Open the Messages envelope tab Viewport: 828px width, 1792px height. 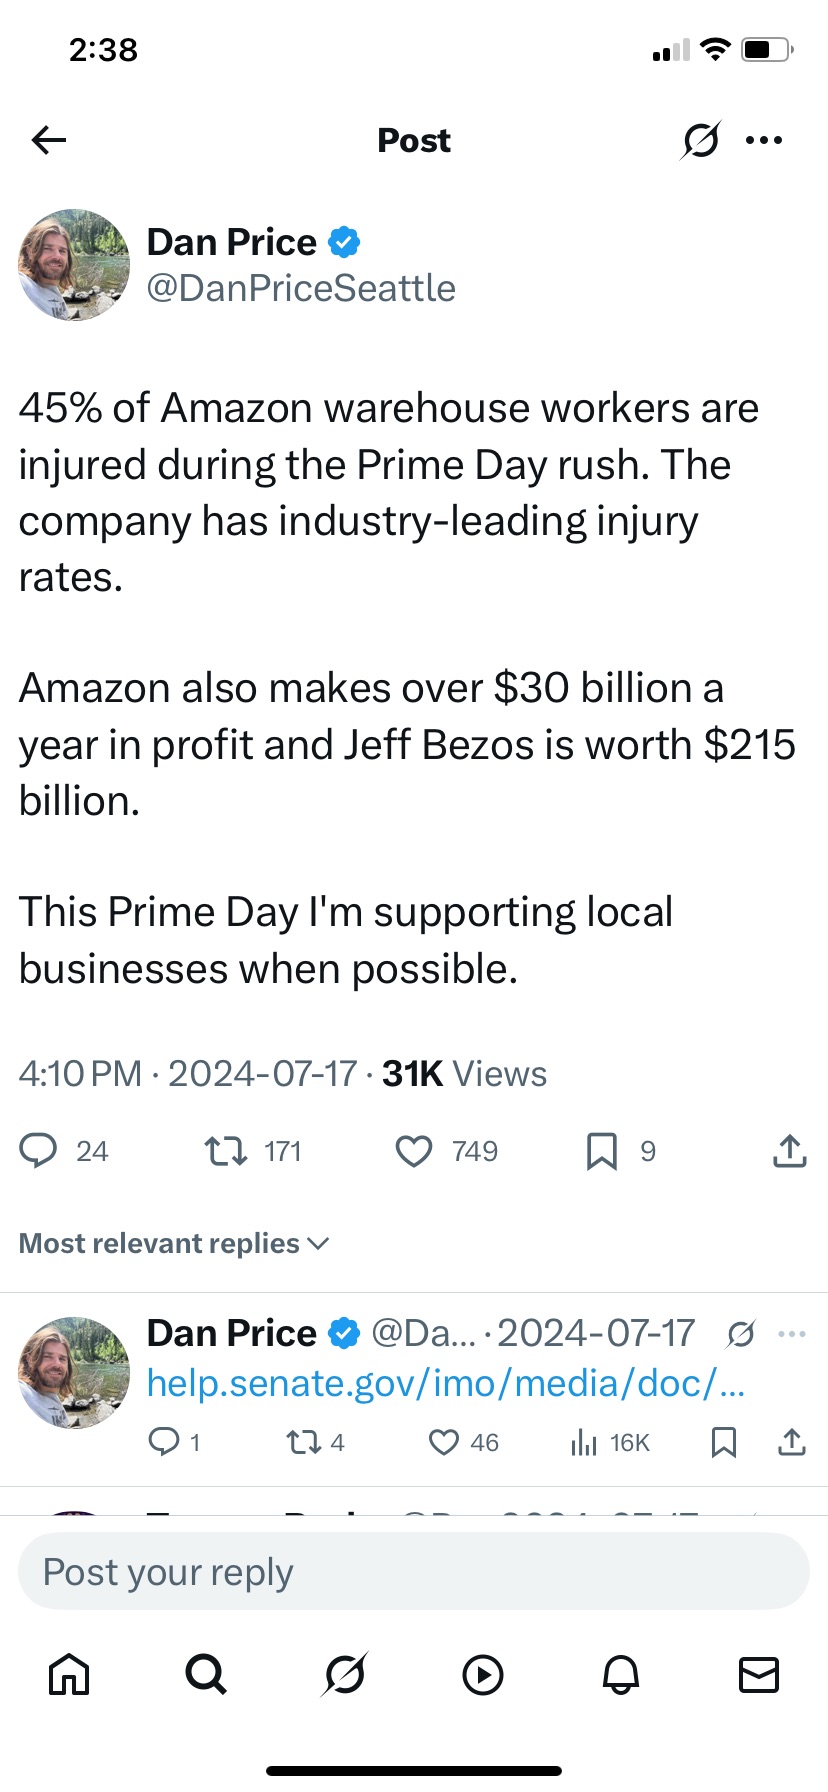758,1674
